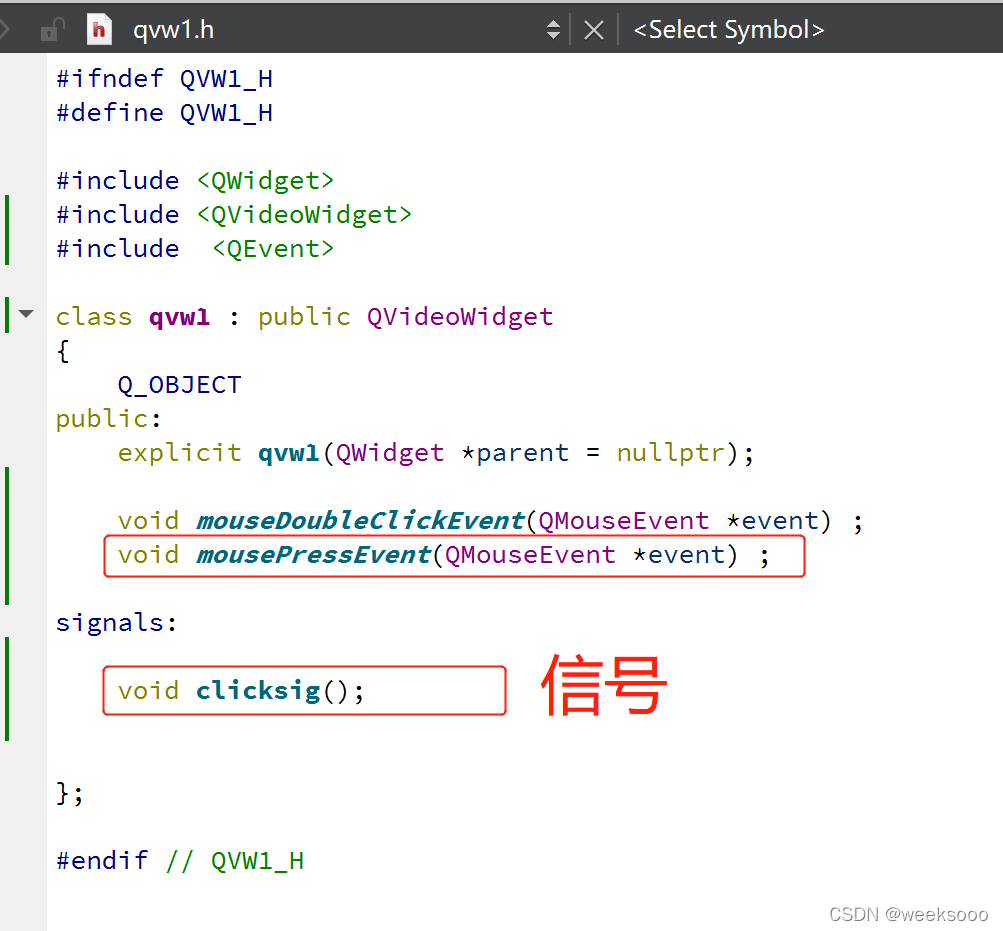Click the #endif // QVW1_H line

(x=180, y=861)
